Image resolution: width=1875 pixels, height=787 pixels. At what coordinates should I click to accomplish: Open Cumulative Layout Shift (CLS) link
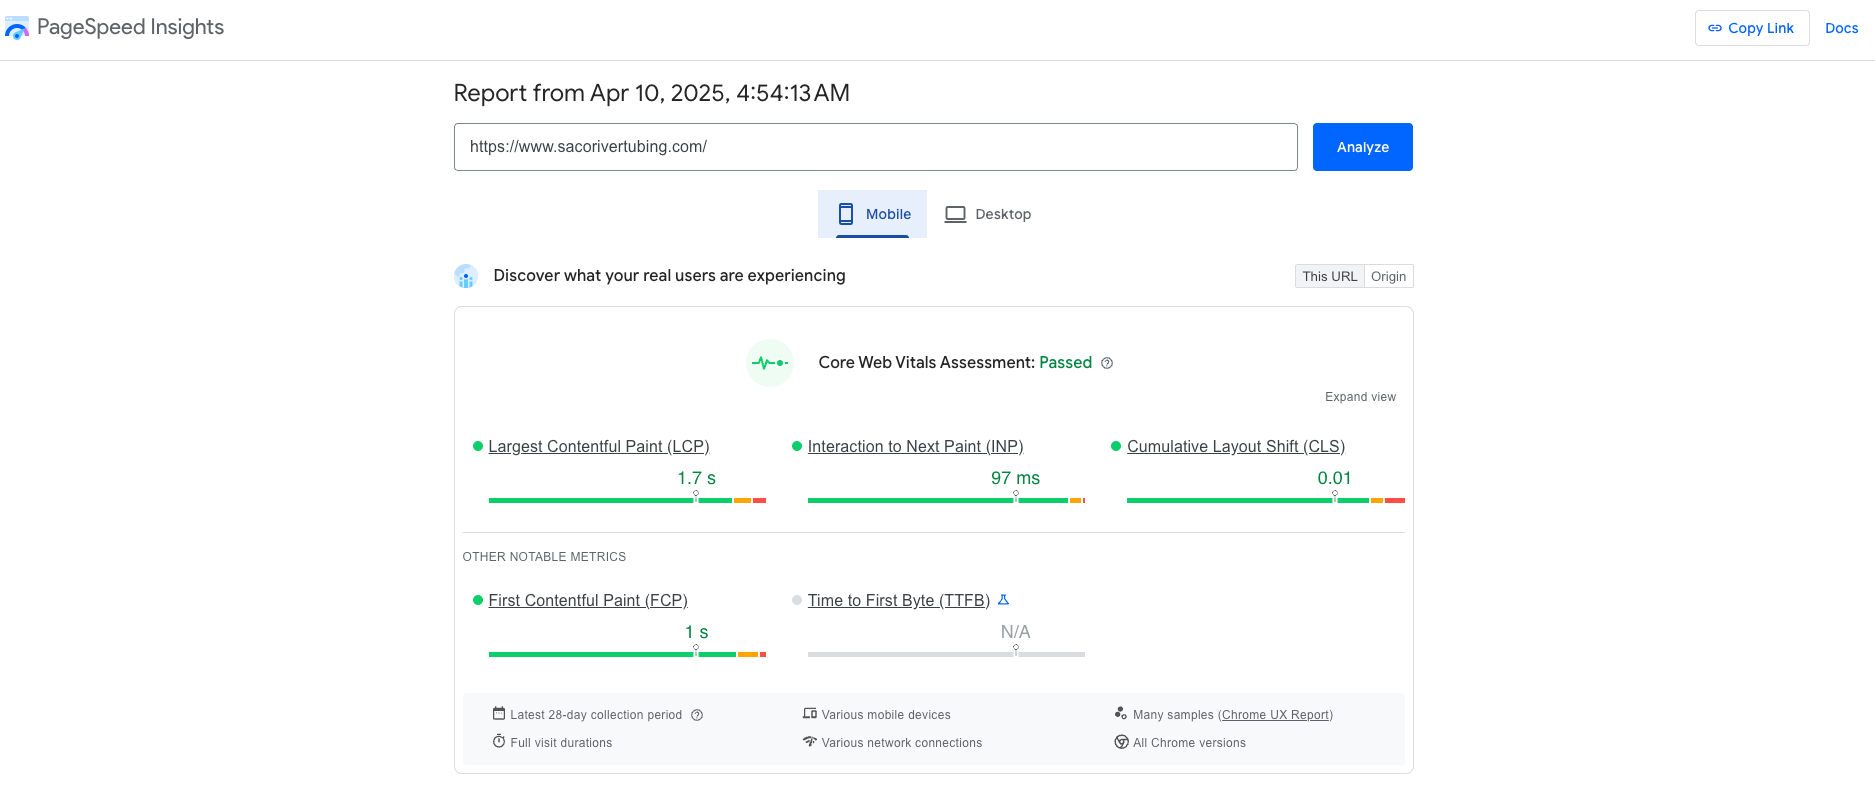(x=1235, y=447)
